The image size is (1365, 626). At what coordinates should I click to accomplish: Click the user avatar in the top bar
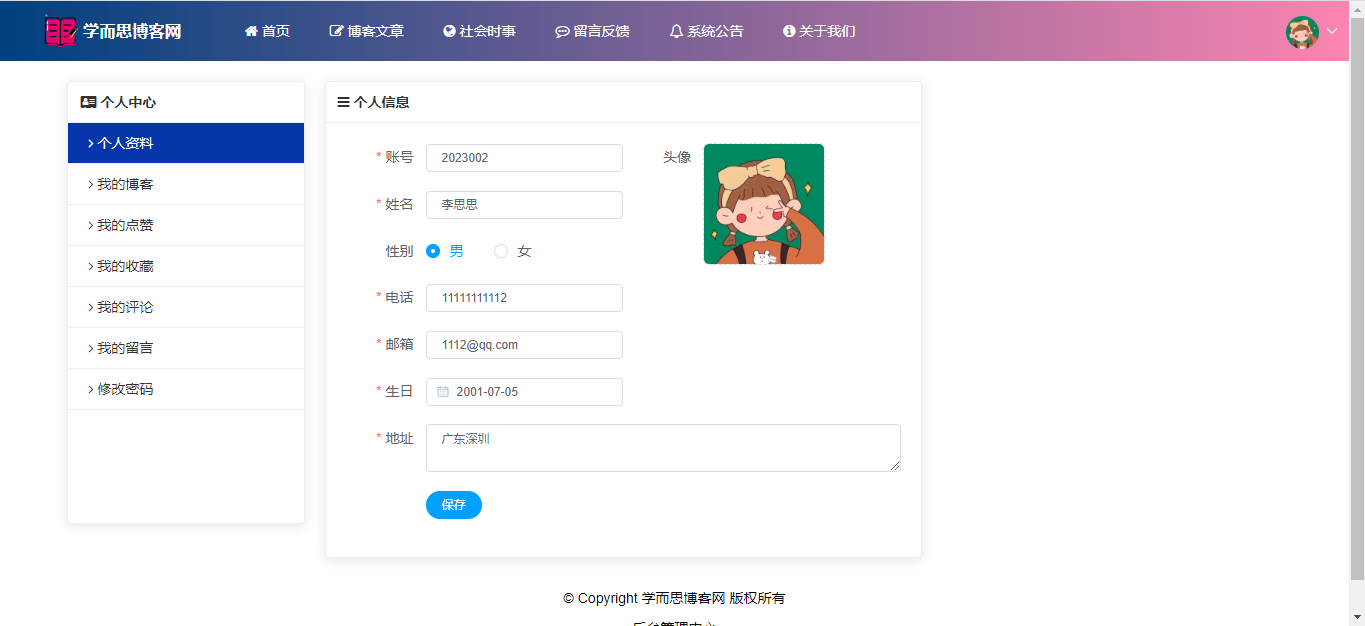click(1302, 32)
